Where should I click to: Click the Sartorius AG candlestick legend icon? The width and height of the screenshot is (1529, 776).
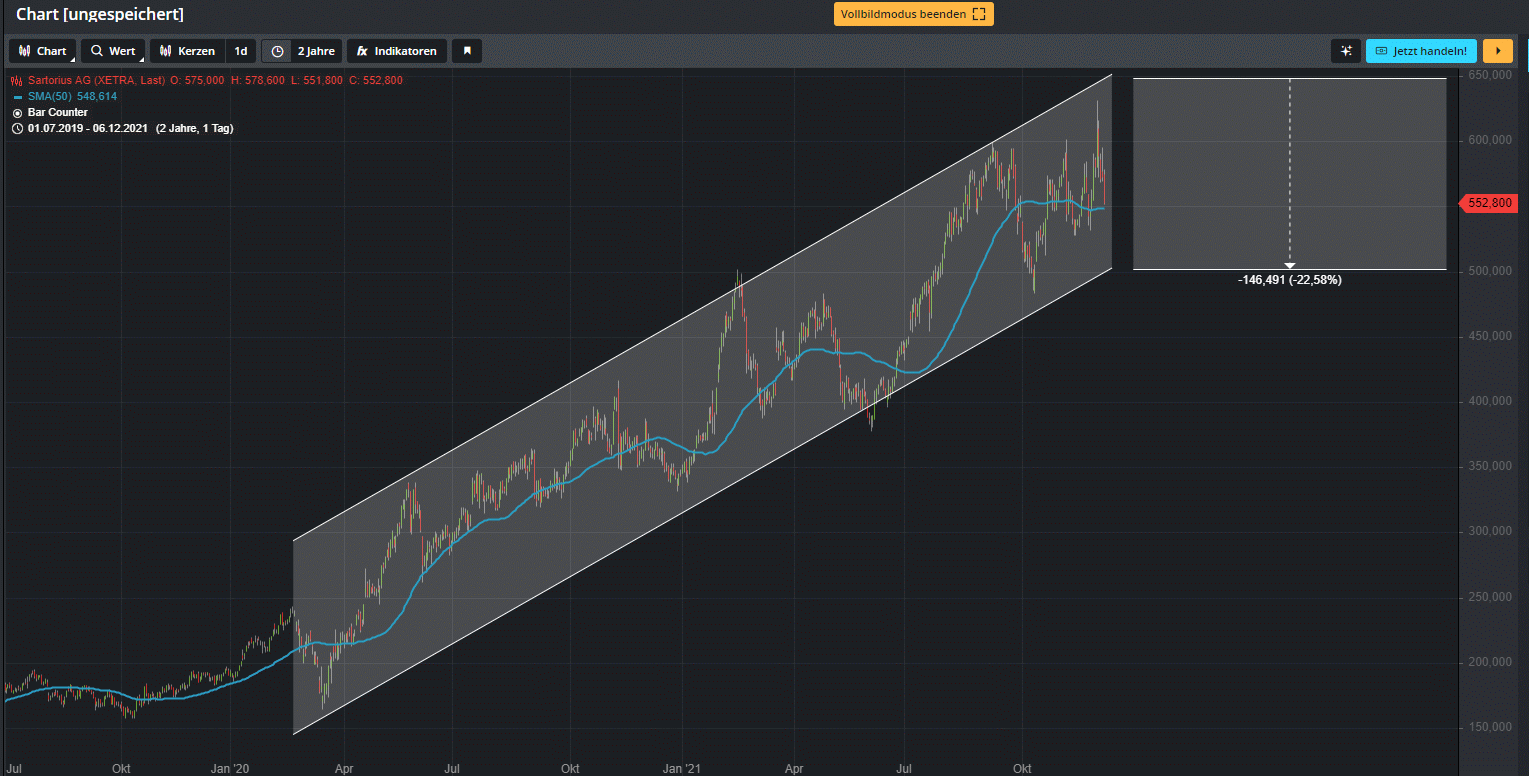coord(16,80)
